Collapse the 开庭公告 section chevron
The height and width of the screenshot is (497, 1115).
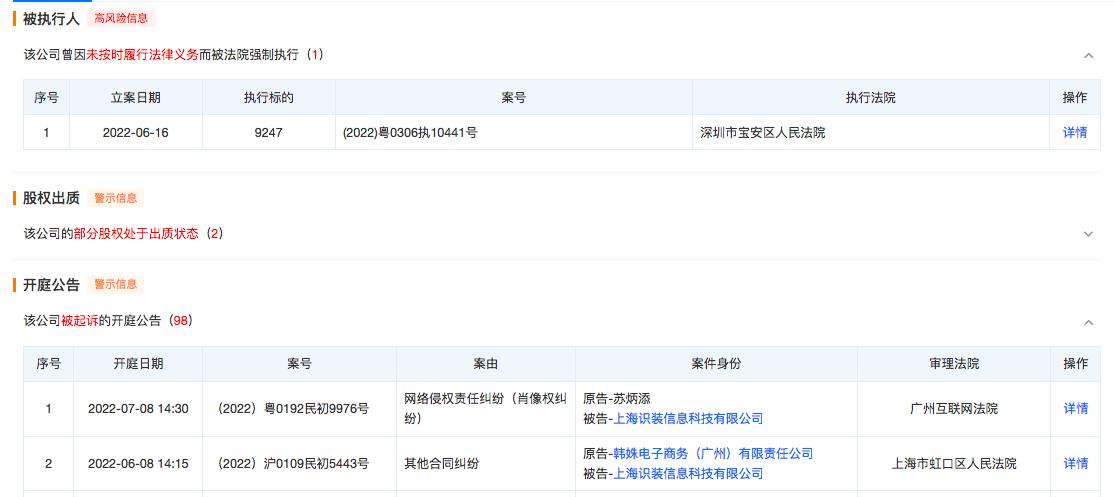tap(1088, 323)
